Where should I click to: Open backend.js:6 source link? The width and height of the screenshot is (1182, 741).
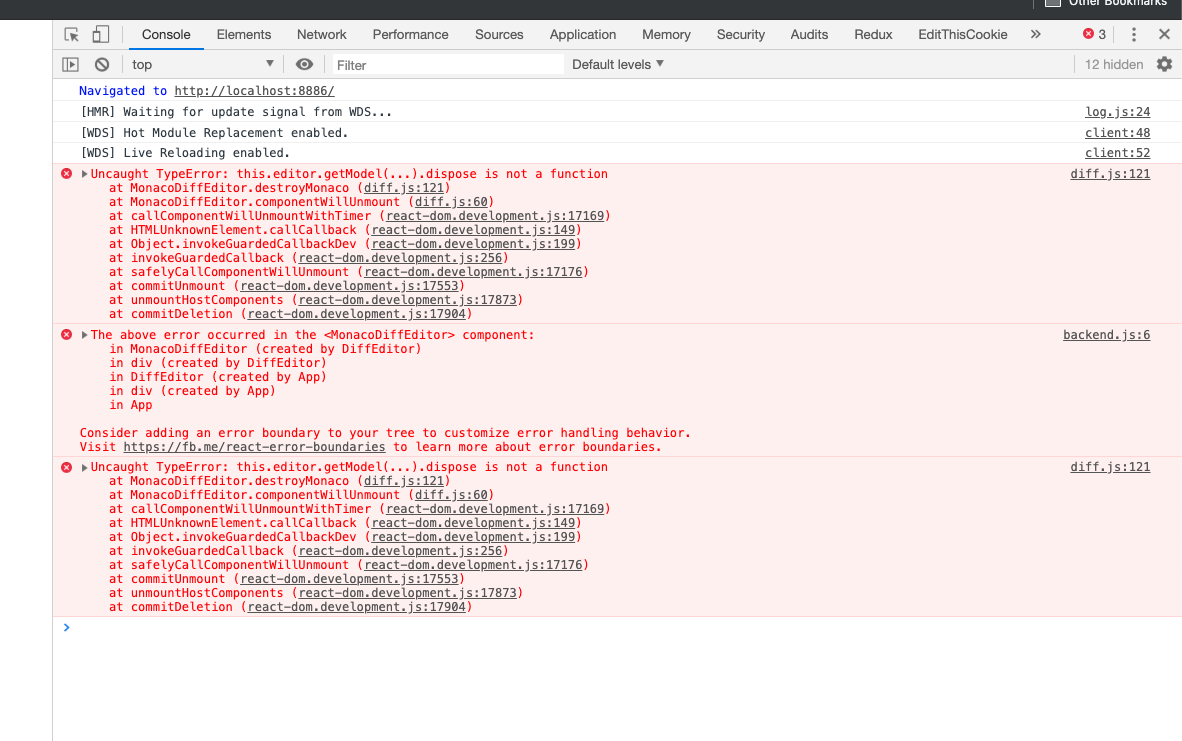1107,335
